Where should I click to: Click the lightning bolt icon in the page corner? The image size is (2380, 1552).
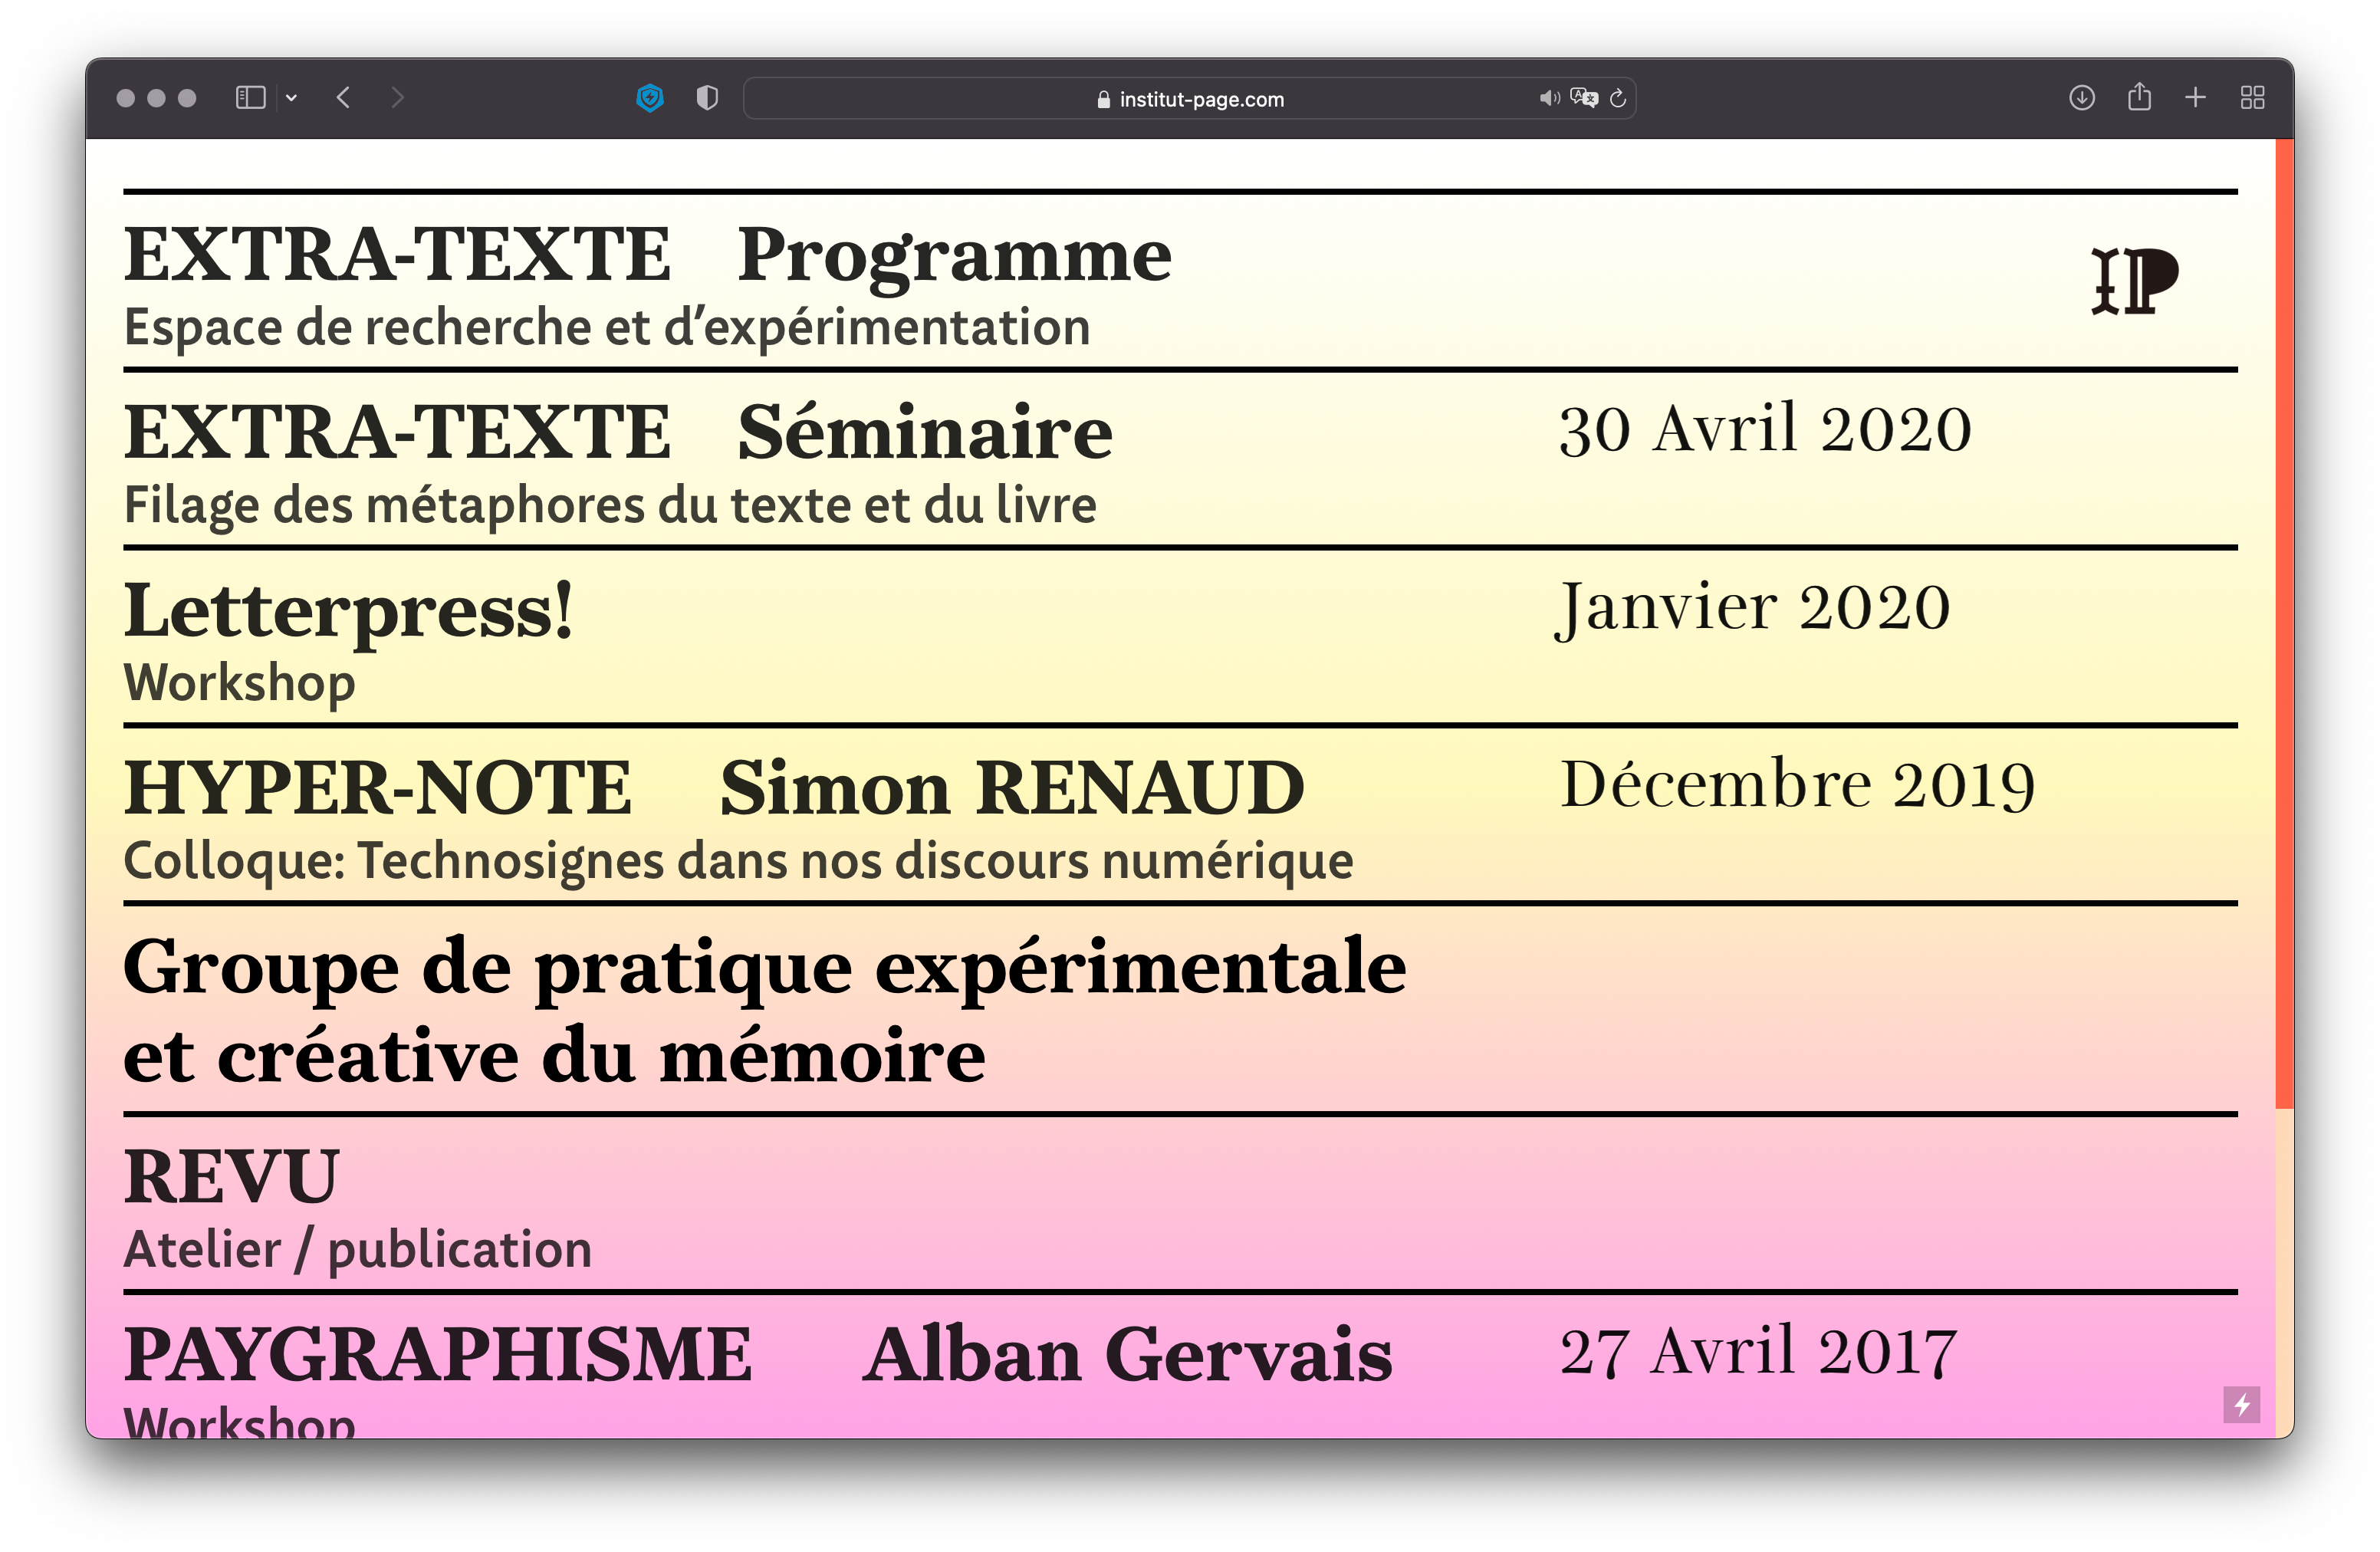tap(2241, 1404)
